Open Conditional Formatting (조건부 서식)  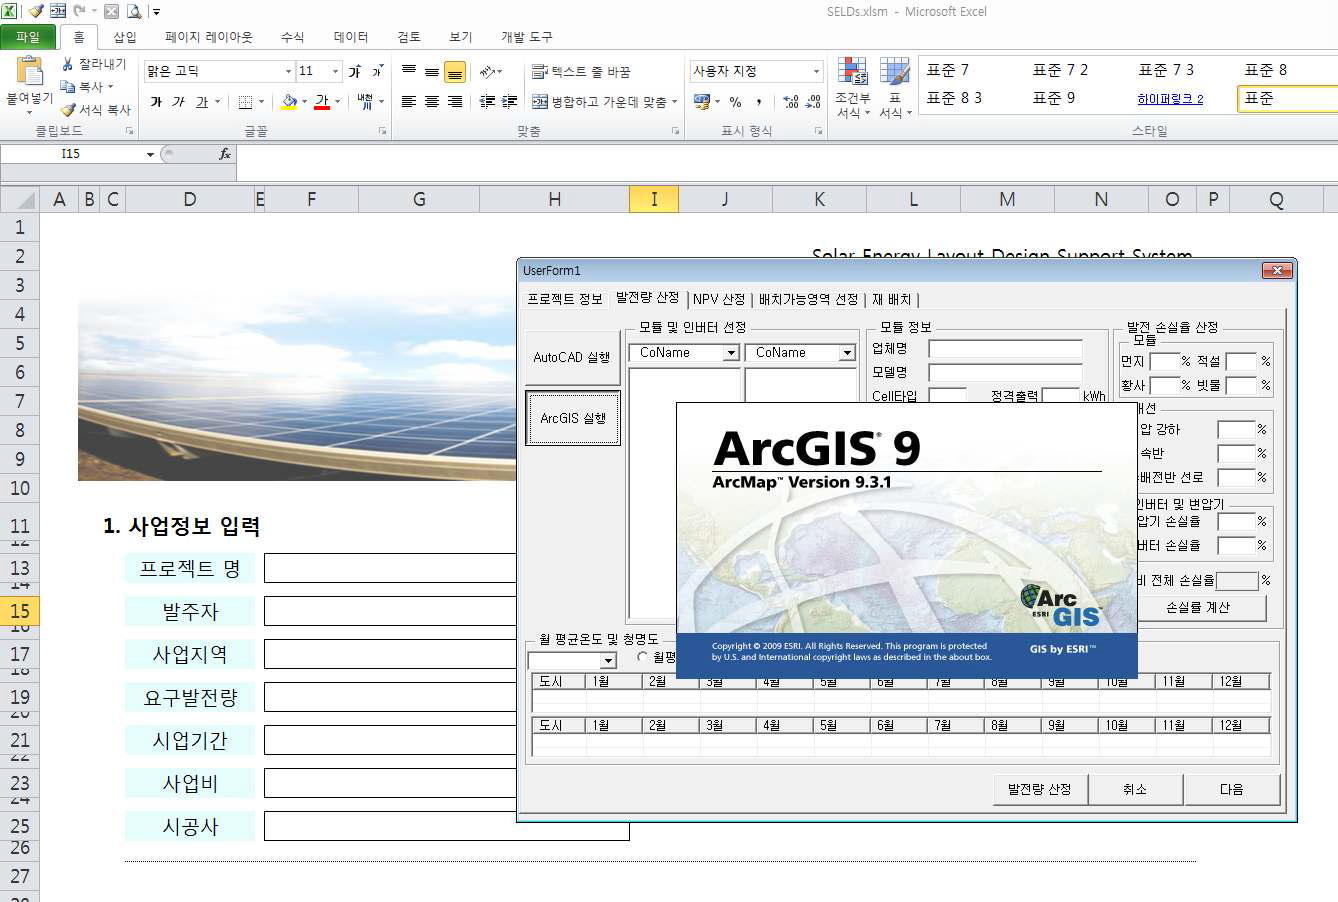click(853, 88)
